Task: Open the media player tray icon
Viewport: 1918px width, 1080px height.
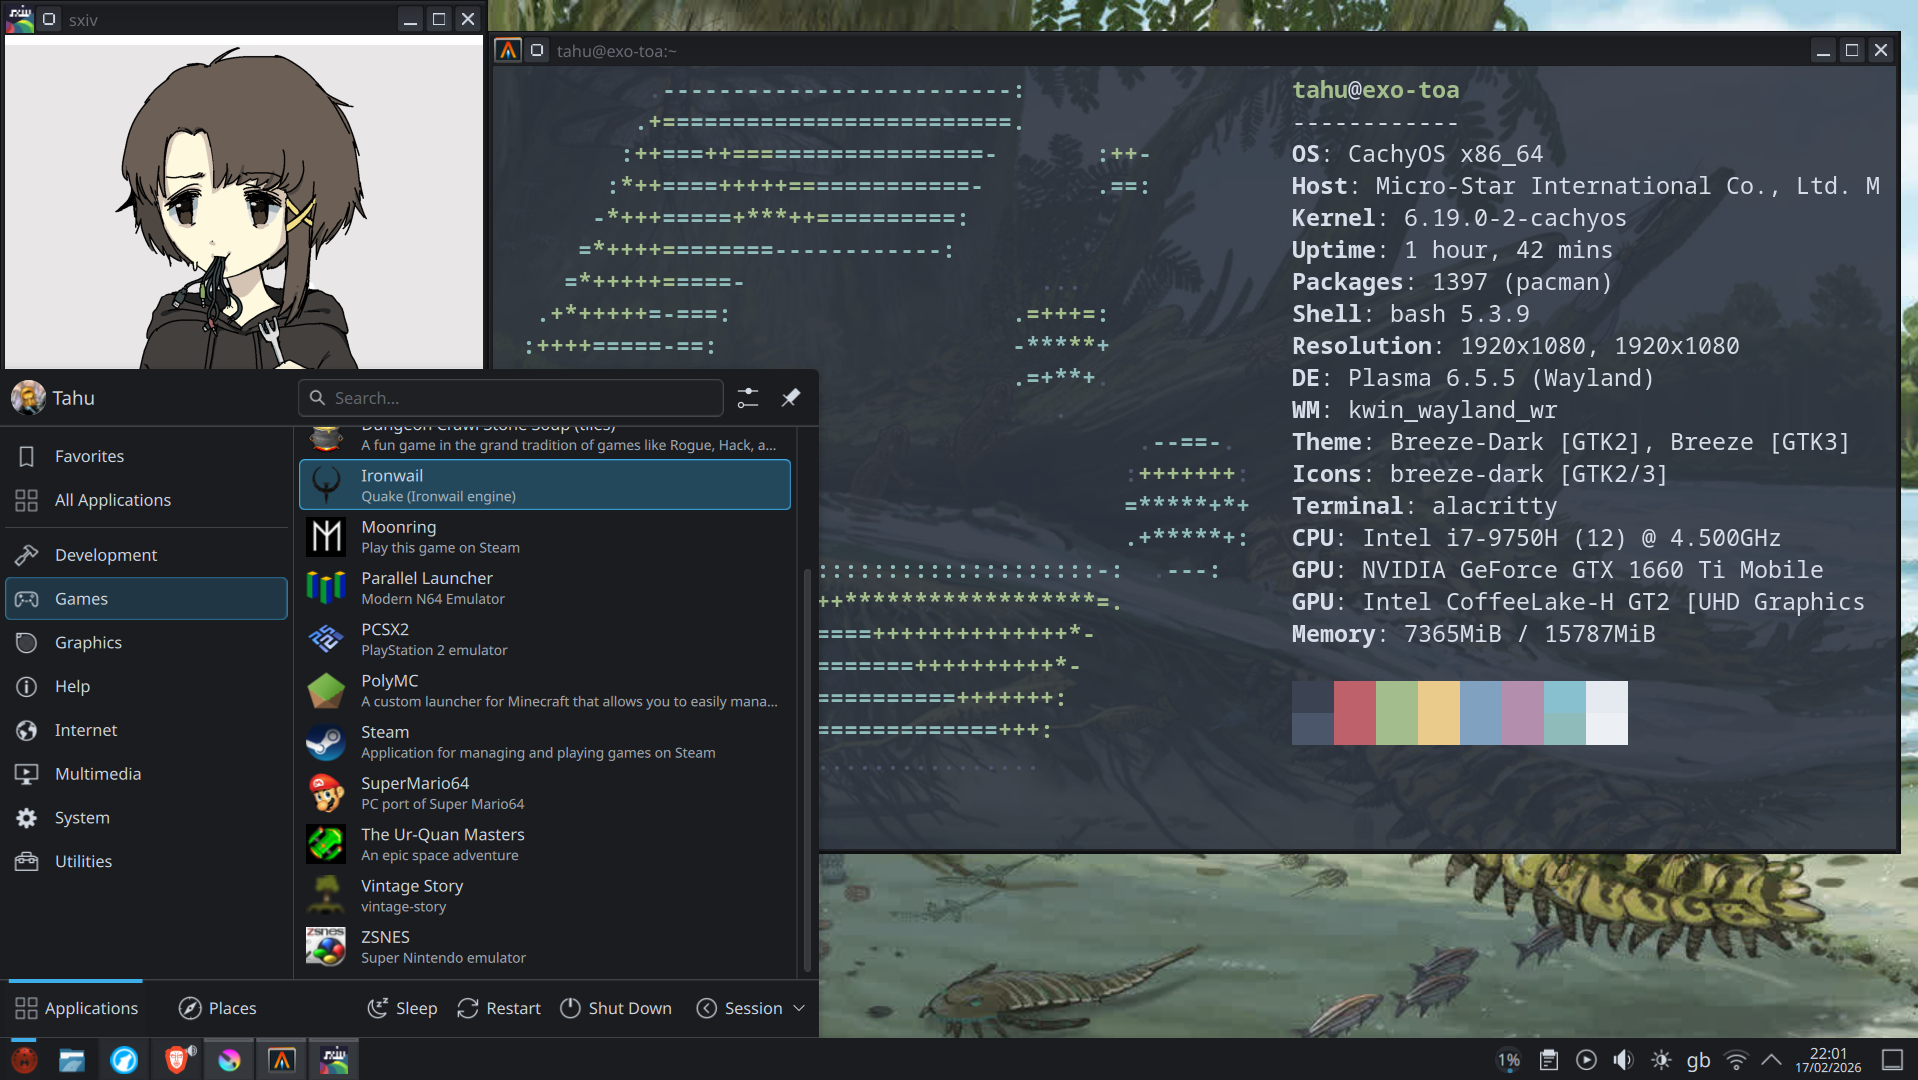Action: pyautogui.click(x=1586, y=1060)
